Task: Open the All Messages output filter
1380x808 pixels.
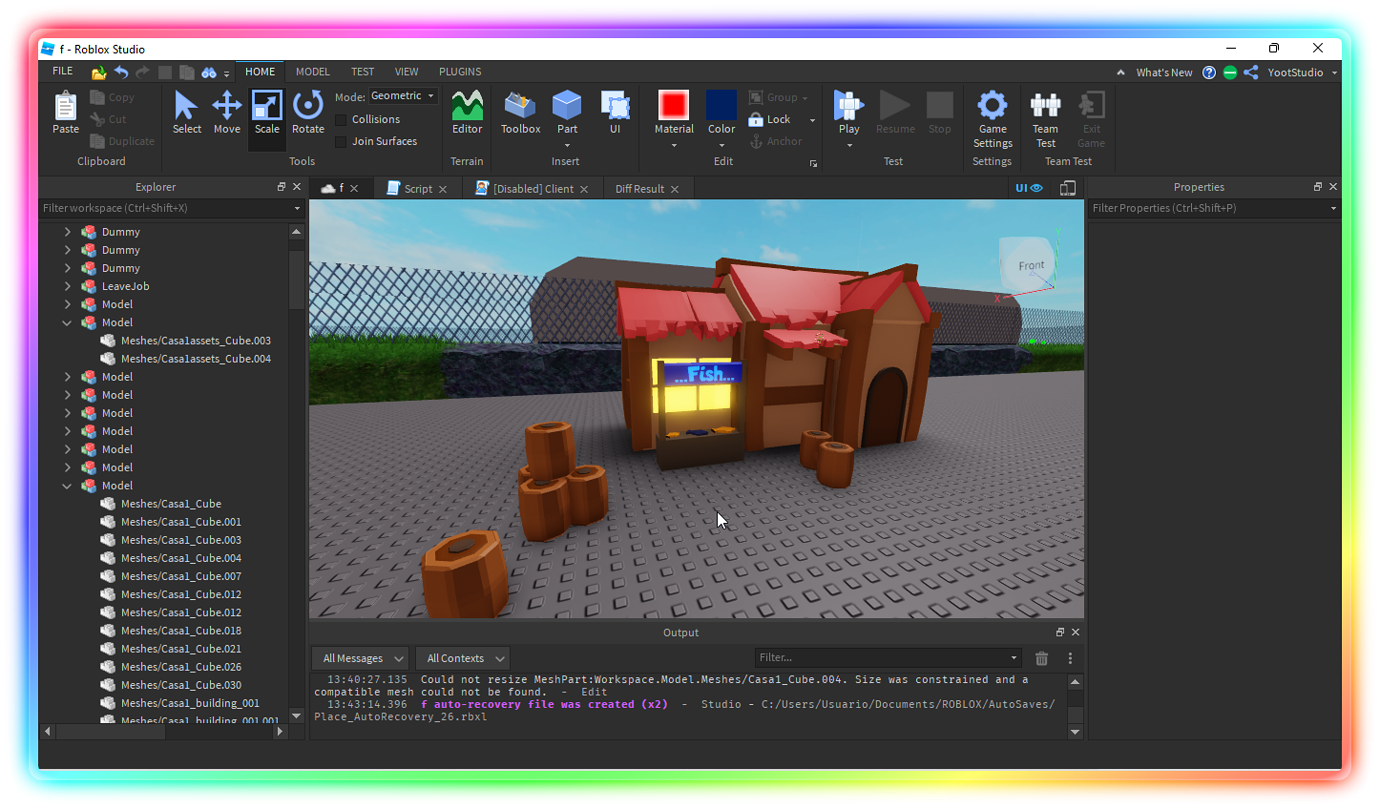Action: (x=359, y=658)
